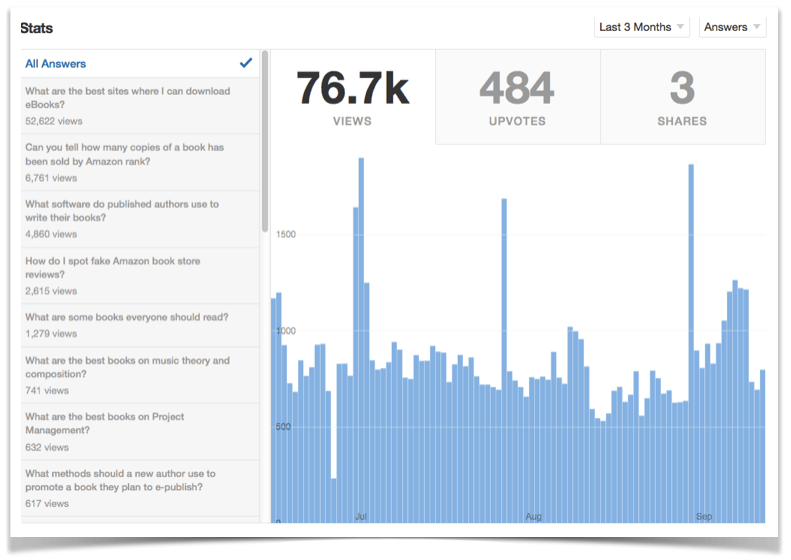Viewport: 791px width, 560px height.
Task: Switch to the Upvotes stats tab
Action: click(517, 98)
